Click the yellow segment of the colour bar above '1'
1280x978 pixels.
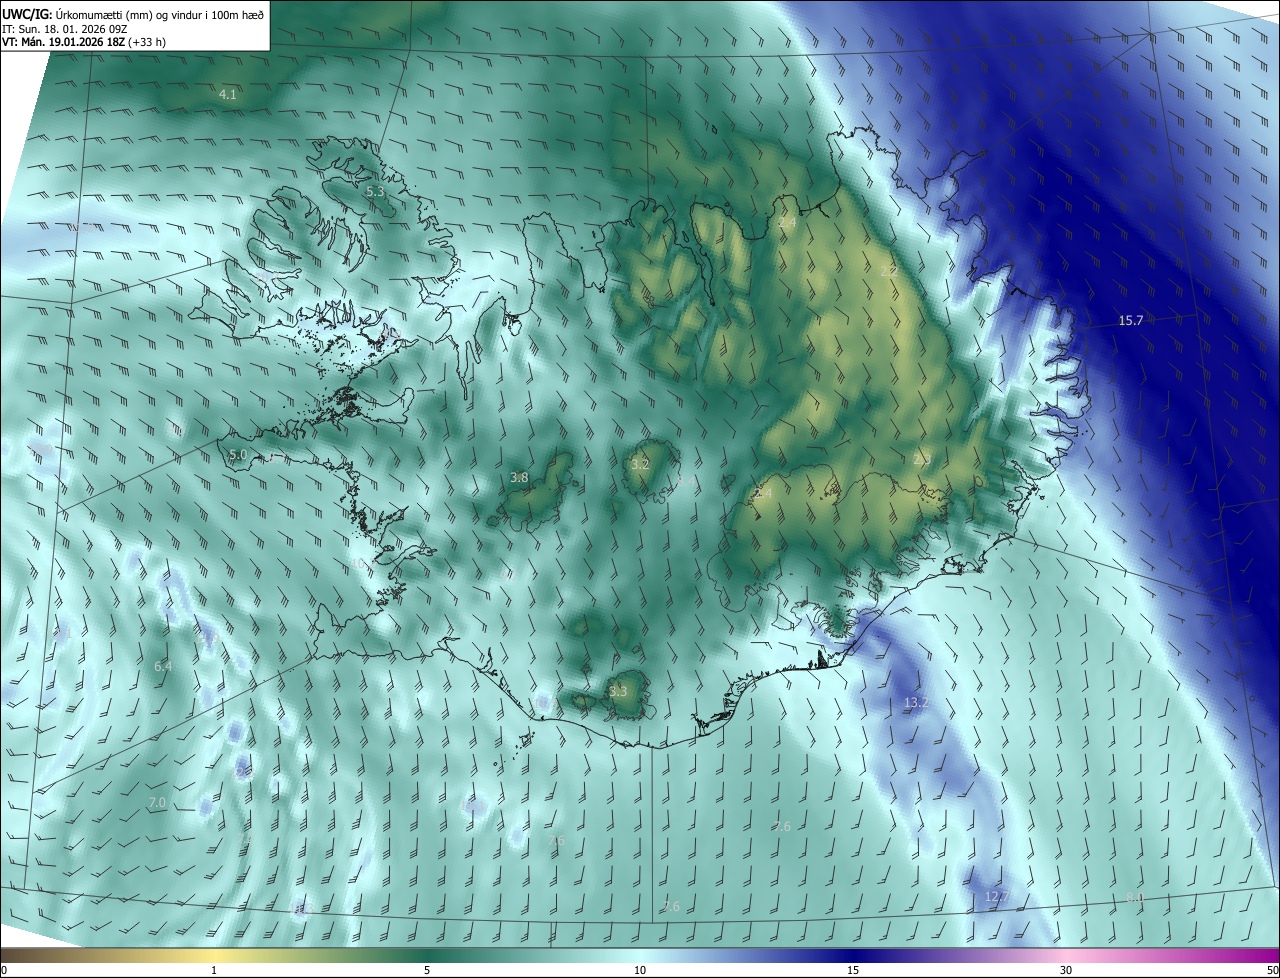(214, 955)
